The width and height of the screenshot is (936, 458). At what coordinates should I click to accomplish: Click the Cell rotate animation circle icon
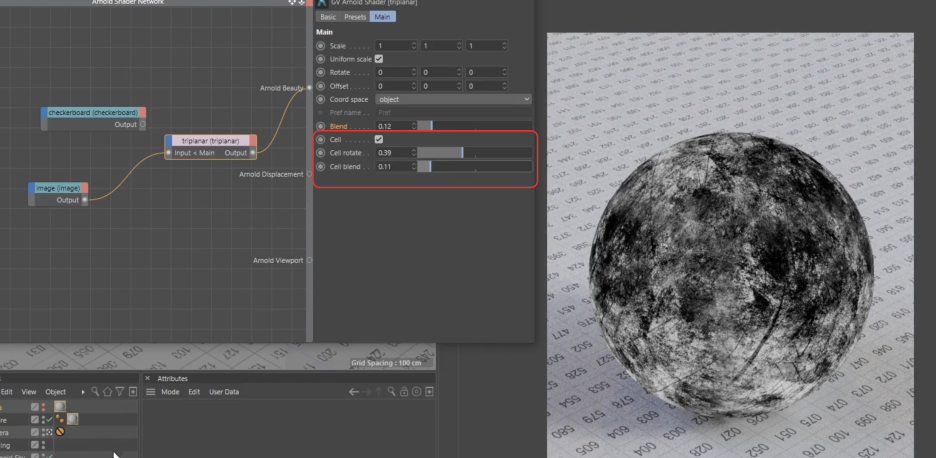(321, 153)
